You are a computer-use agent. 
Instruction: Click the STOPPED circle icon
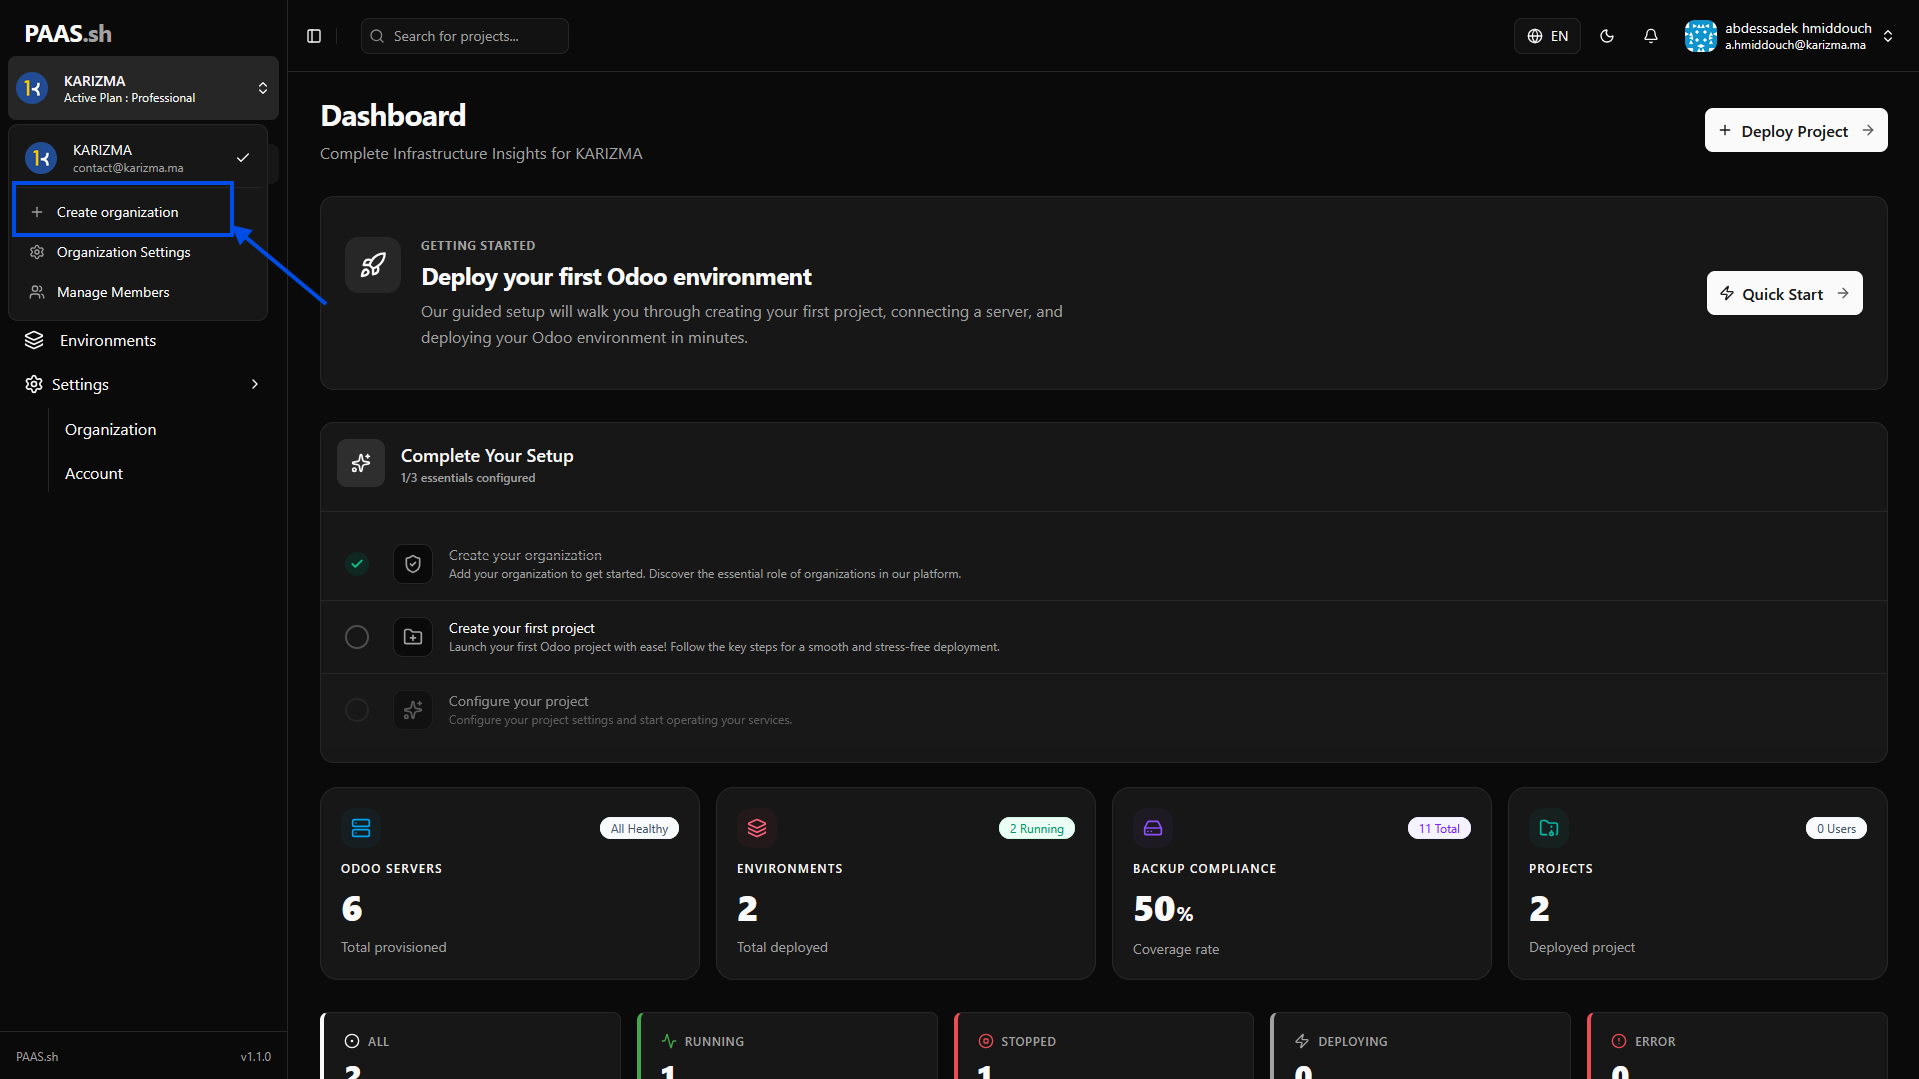[986, 1041]
